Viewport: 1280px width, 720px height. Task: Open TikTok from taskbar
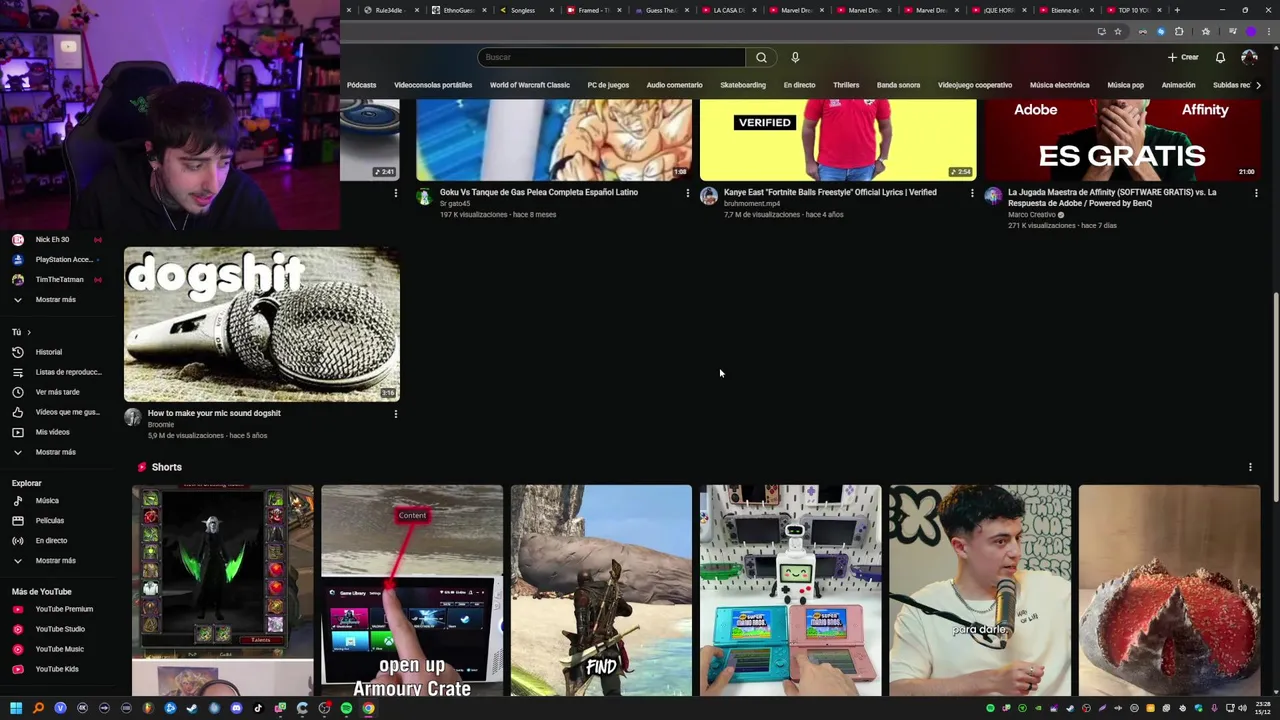click(x=258, y=708)
